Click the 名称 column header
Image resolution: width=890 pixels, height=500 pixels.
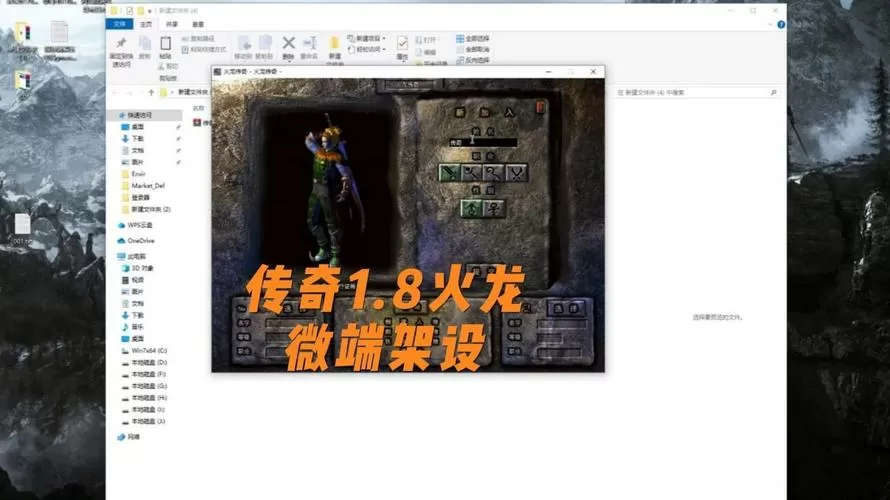[x=198, y=108]
